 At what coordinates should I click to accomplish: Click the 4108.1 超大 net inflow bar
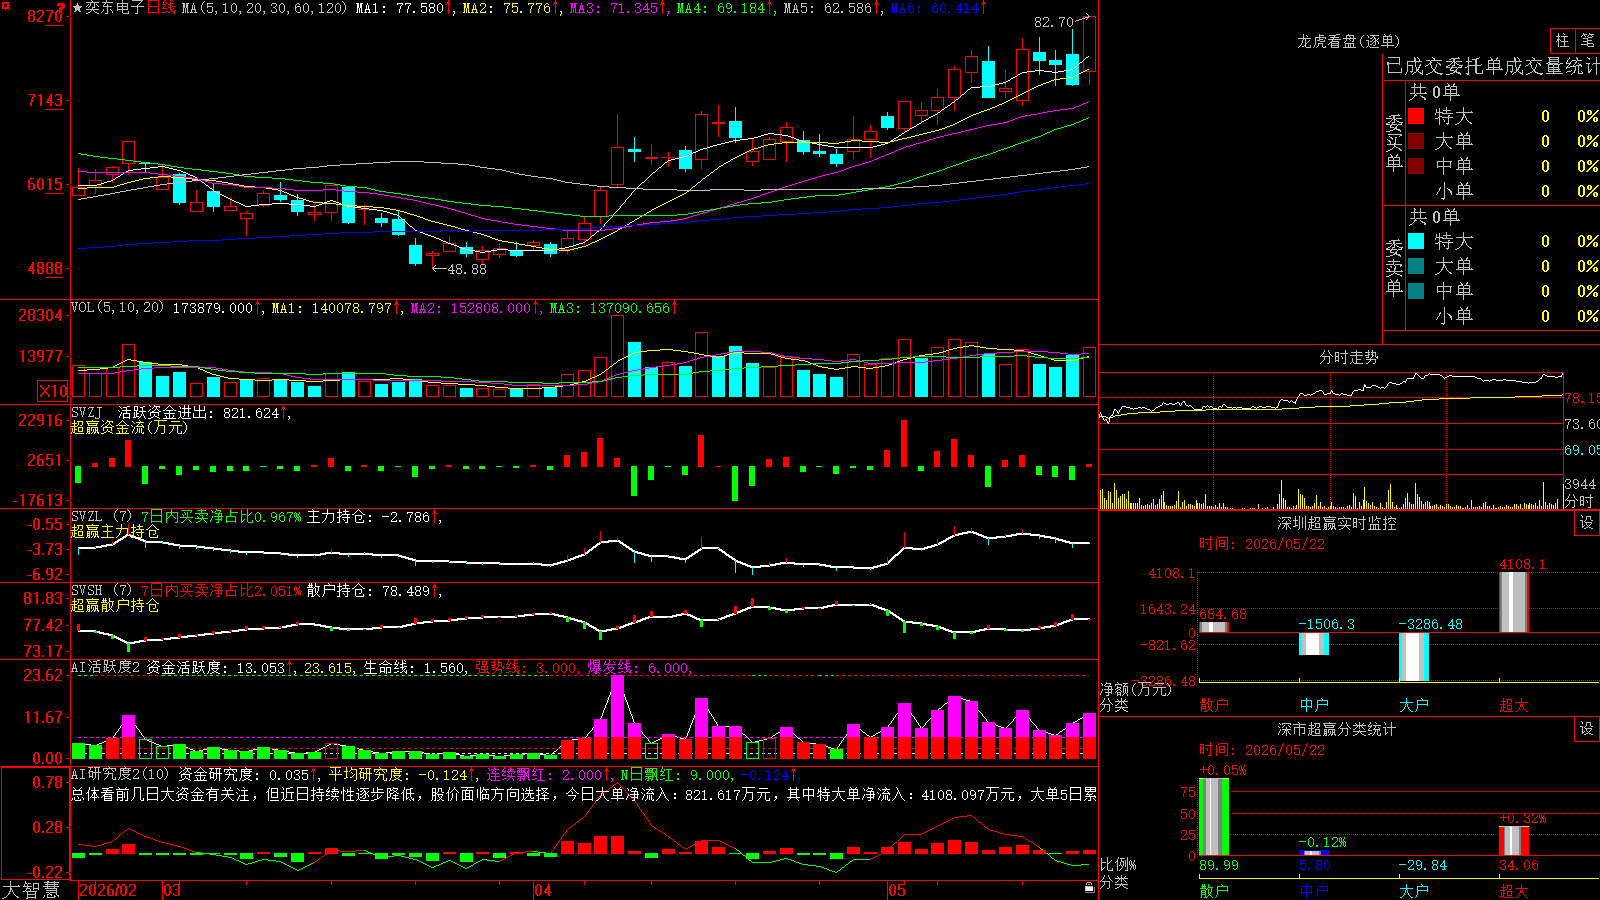(x=1514, y=602)
